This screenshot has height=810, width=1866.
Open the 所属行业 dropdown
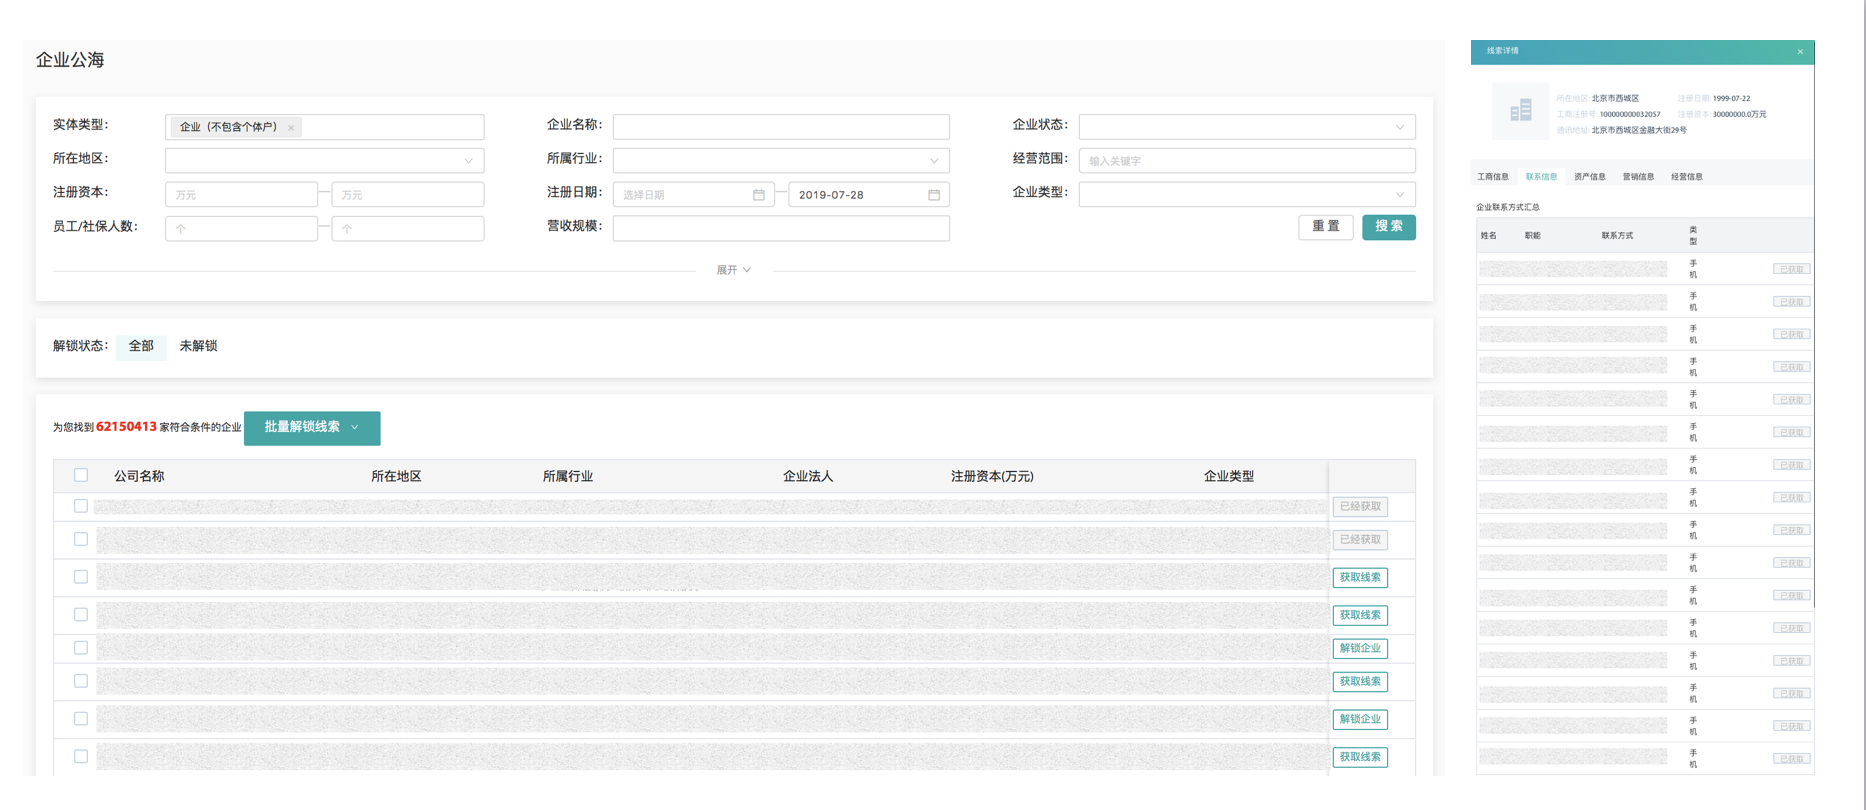point(781,160)
